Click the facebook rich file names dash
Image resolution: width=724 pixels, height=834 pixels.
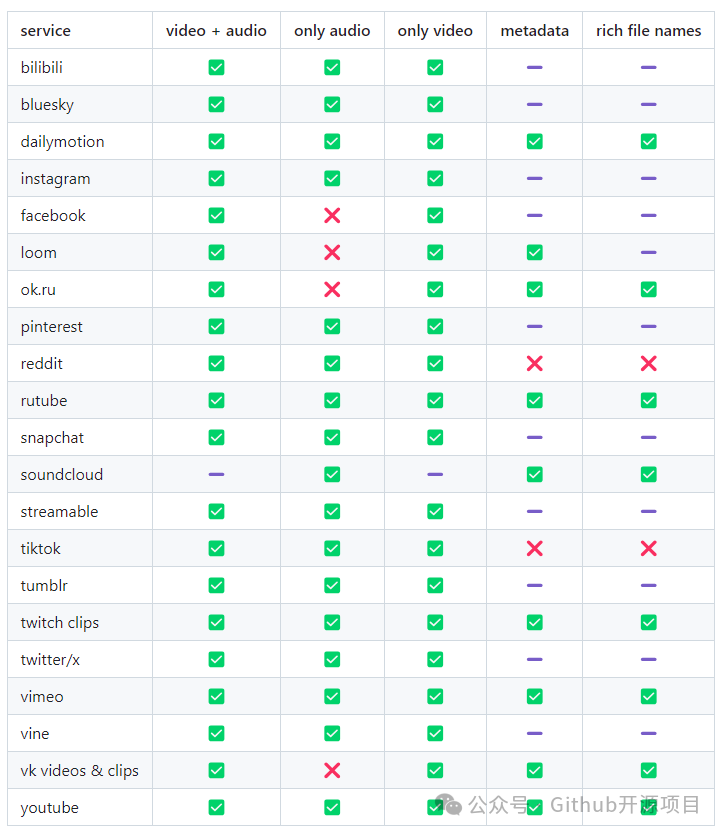point(648,215)
